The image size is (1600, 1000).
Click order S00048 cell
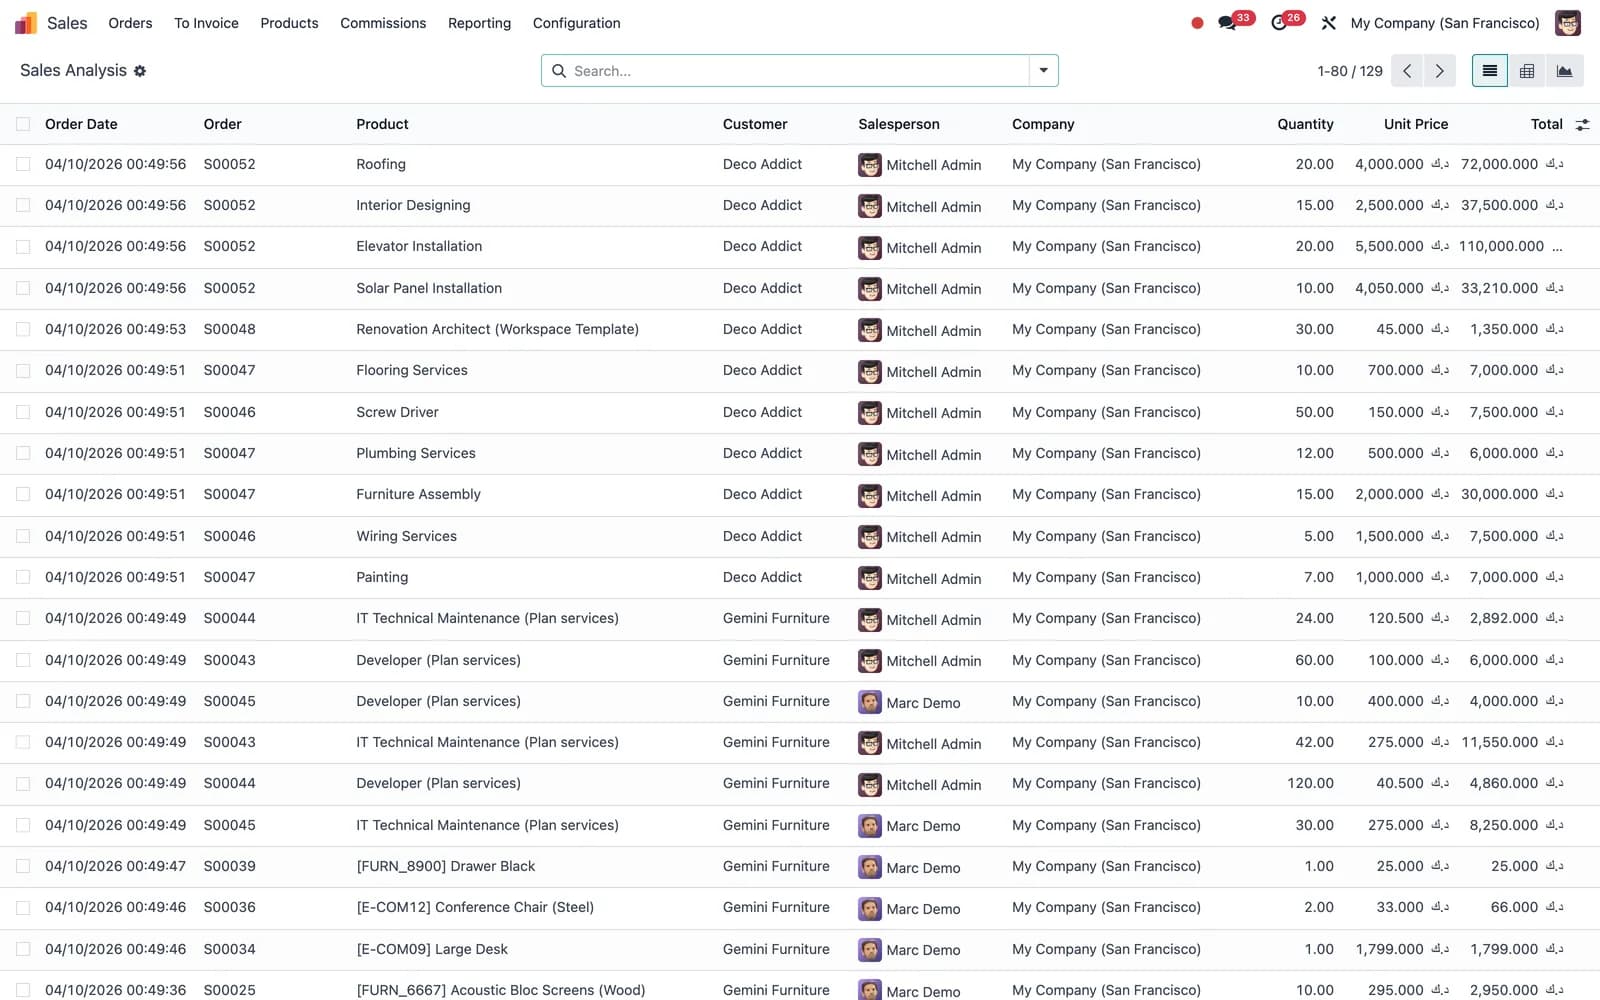[230, 329]
